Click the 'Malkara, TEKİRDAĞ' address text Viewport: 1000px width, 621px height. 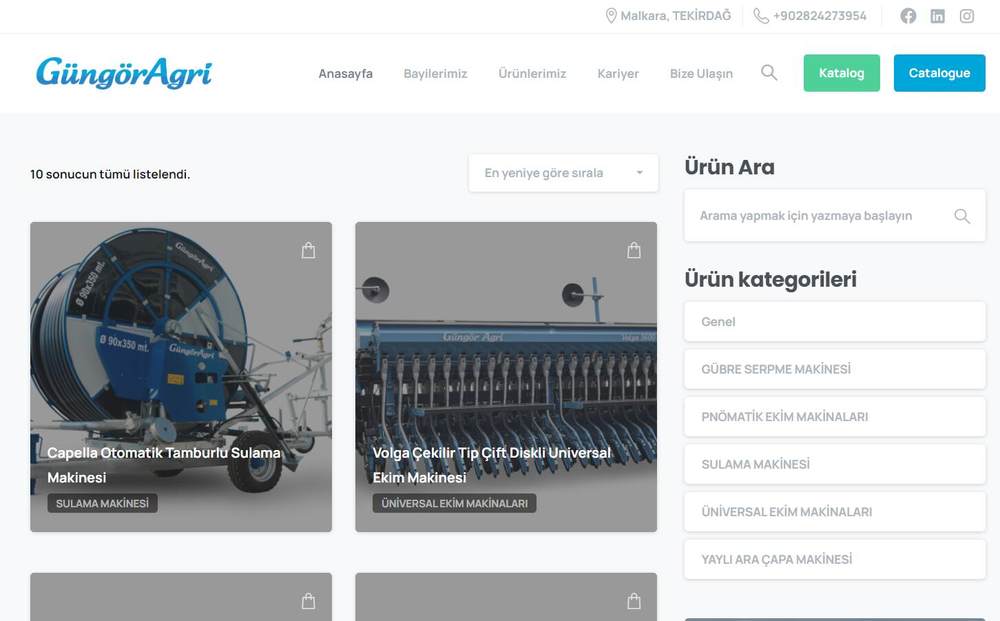pos(676,16)
